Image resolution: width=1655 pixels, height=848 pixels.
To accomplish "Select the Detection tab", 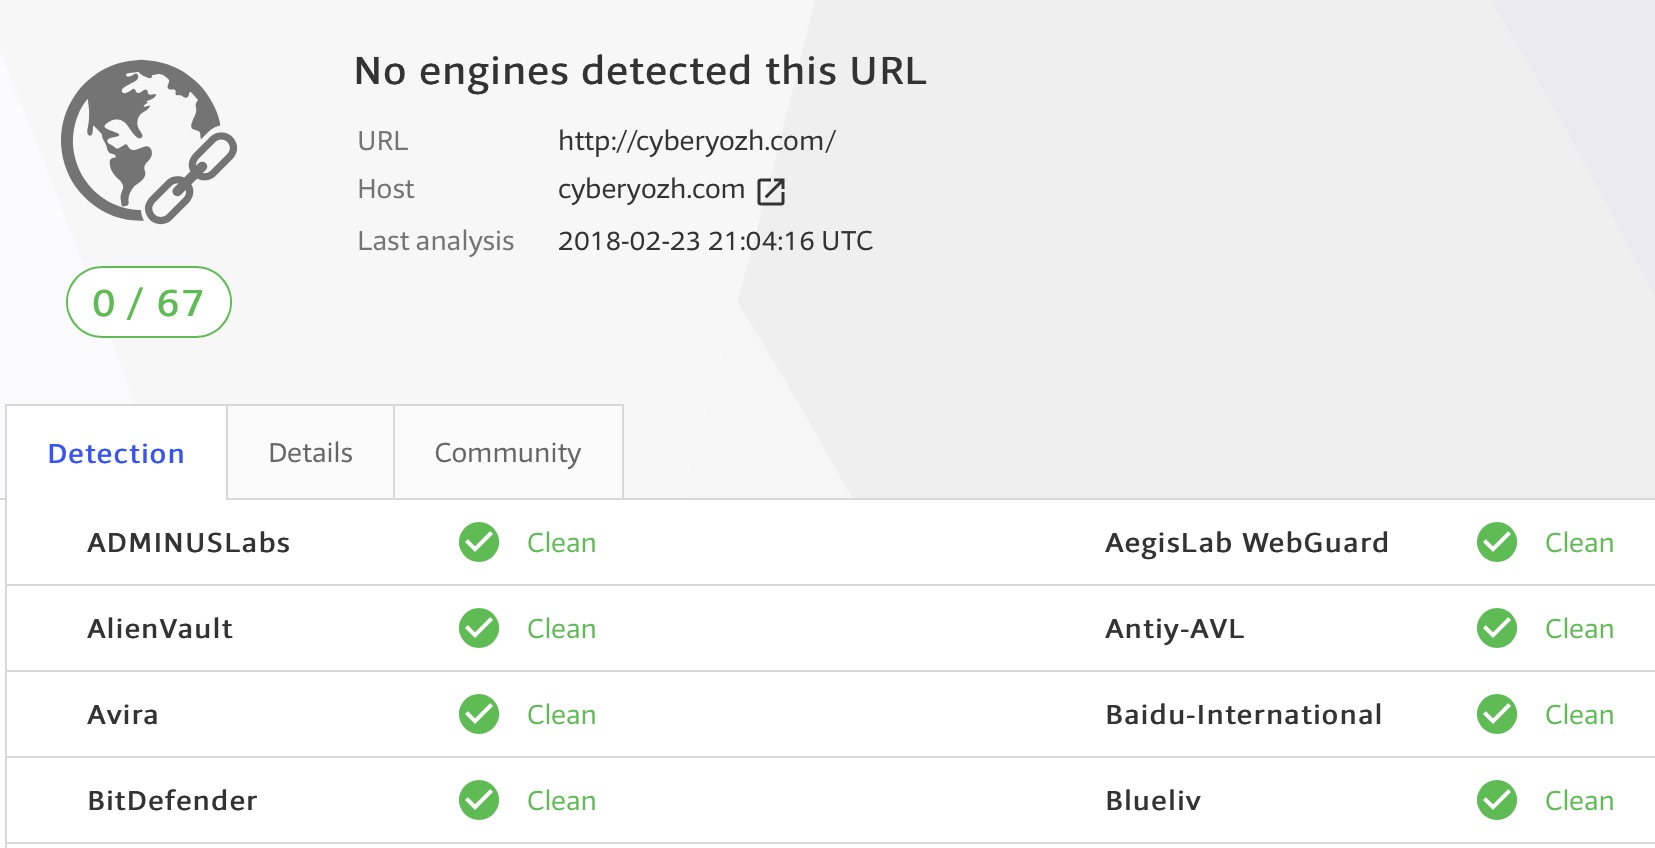I will tap(116, 454).
